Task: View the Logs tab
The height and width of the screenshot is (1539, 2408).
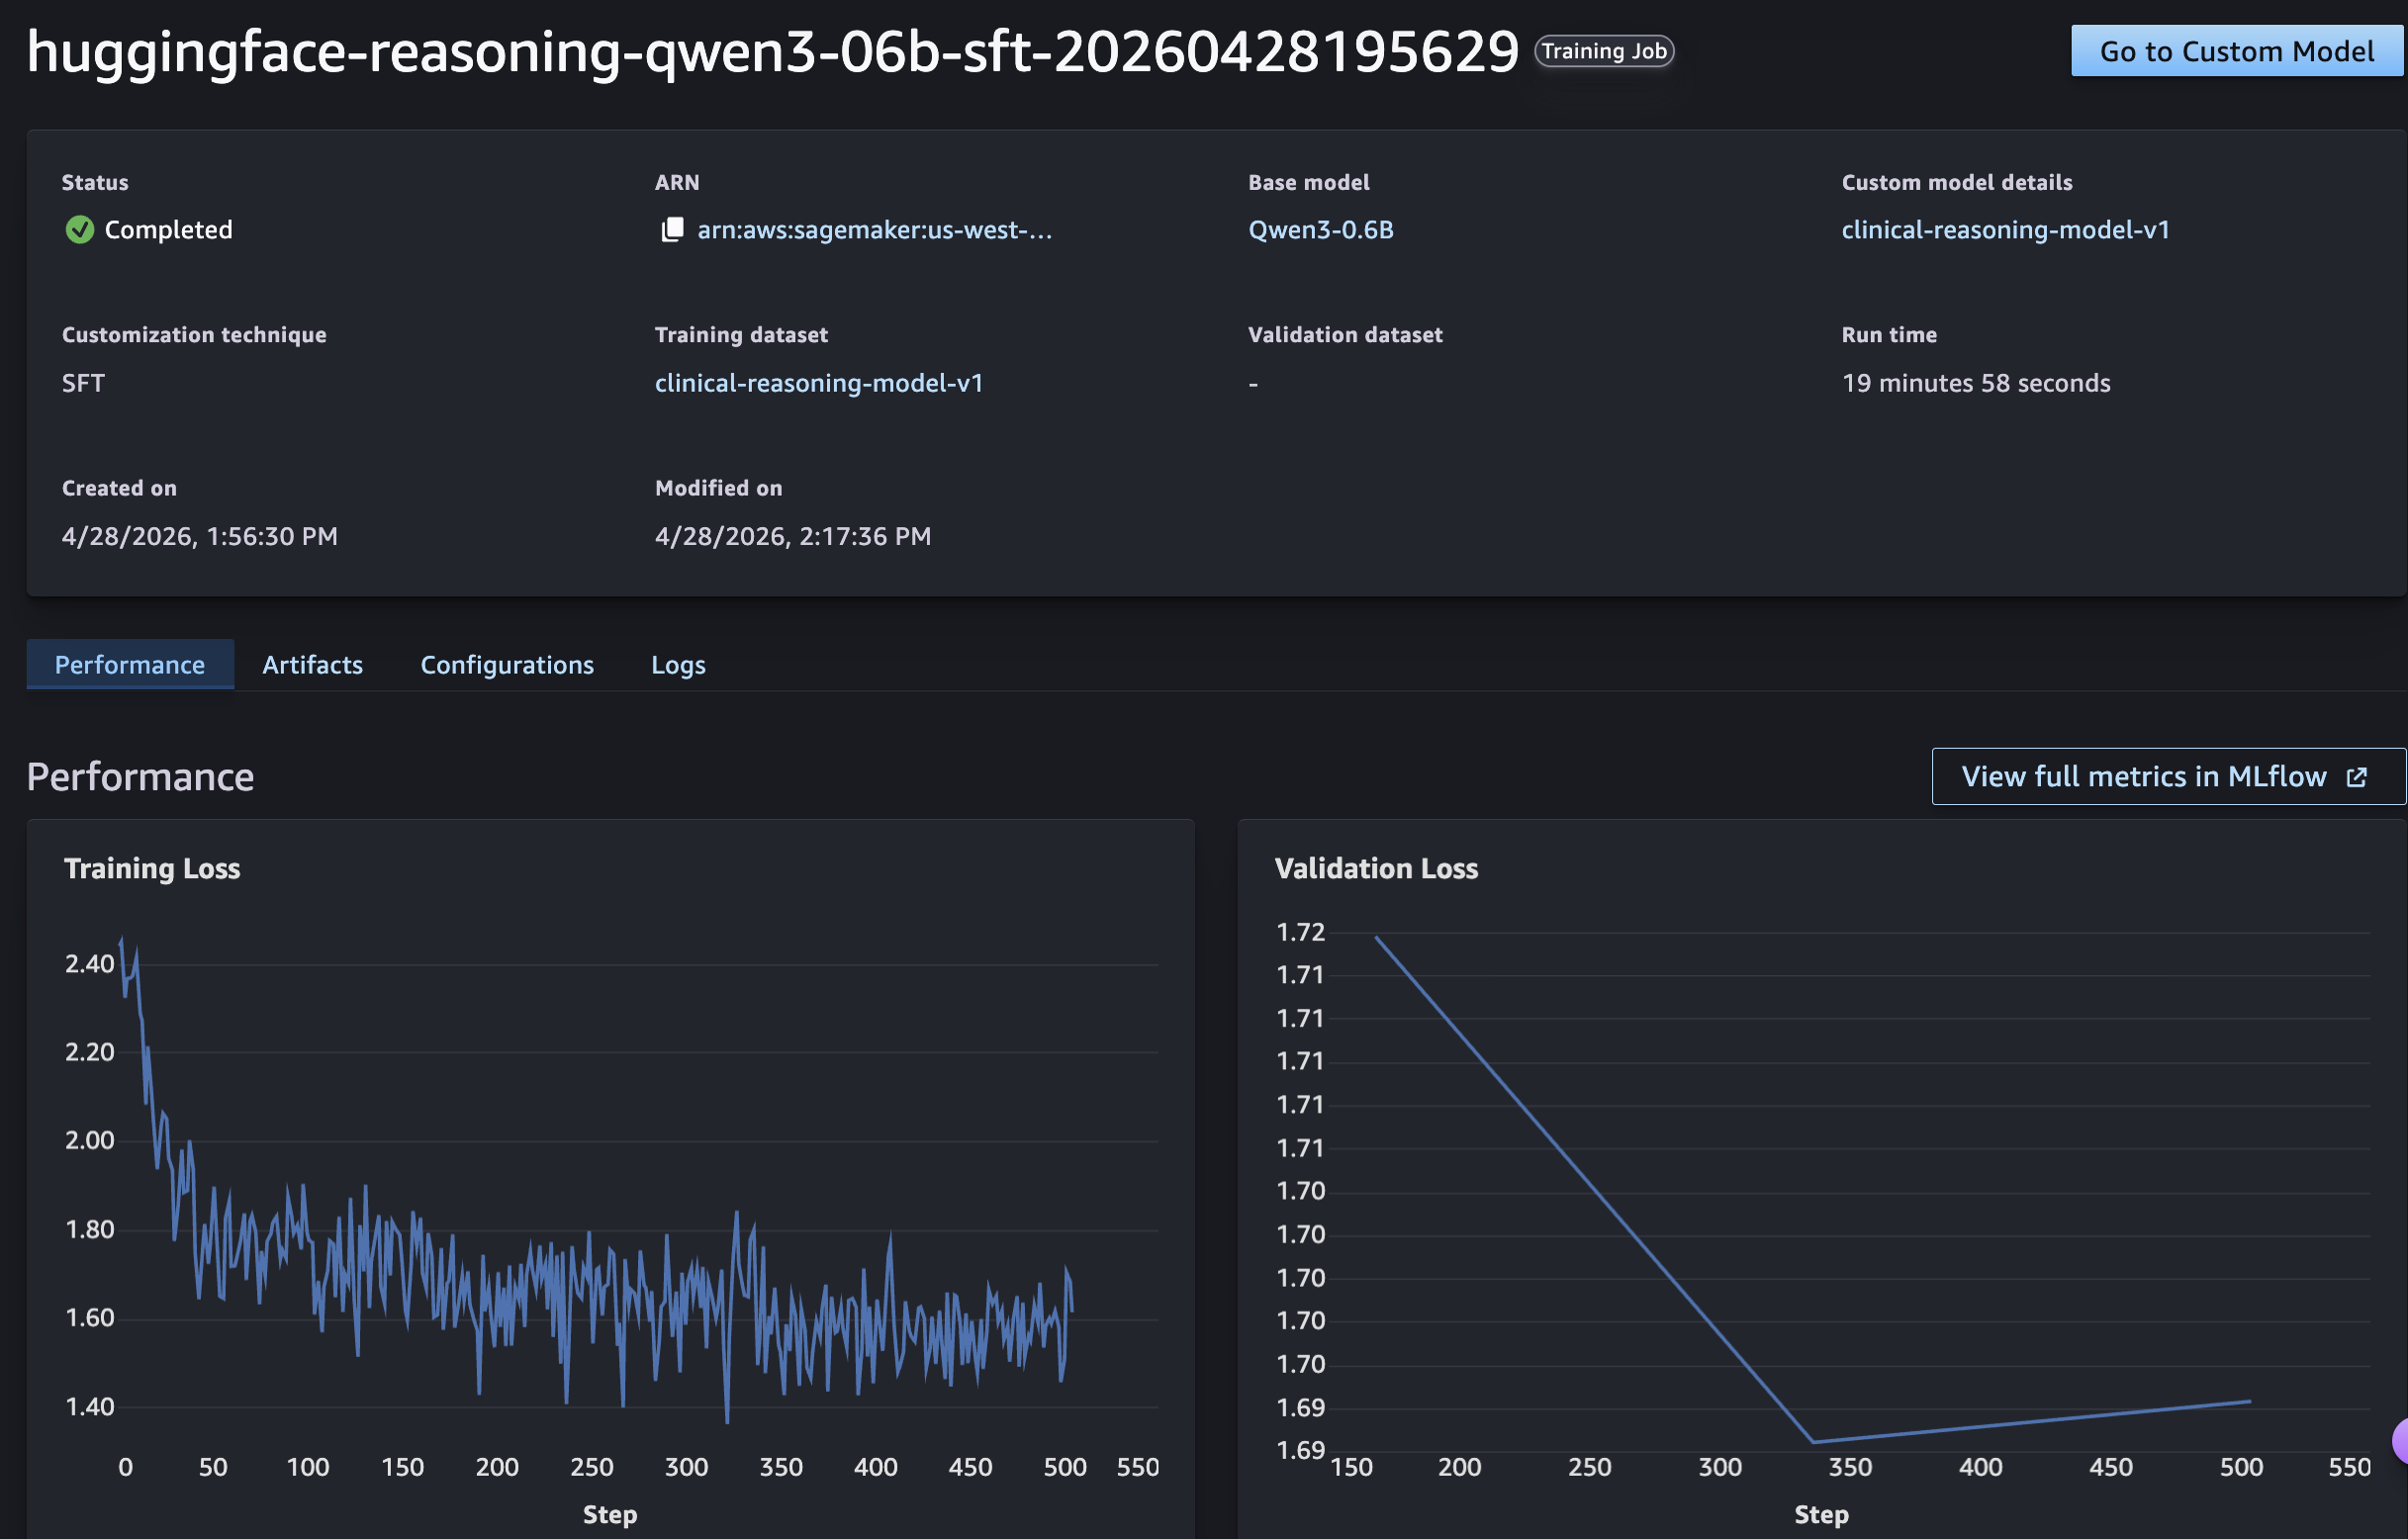Action: tap(678, 664)
